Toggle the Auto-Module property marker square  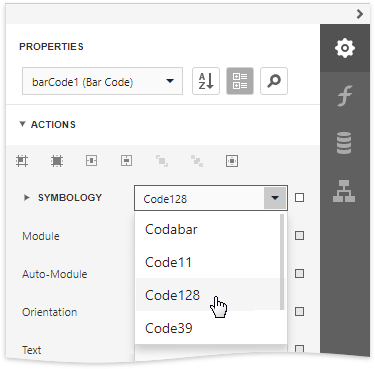click(299, 274)
